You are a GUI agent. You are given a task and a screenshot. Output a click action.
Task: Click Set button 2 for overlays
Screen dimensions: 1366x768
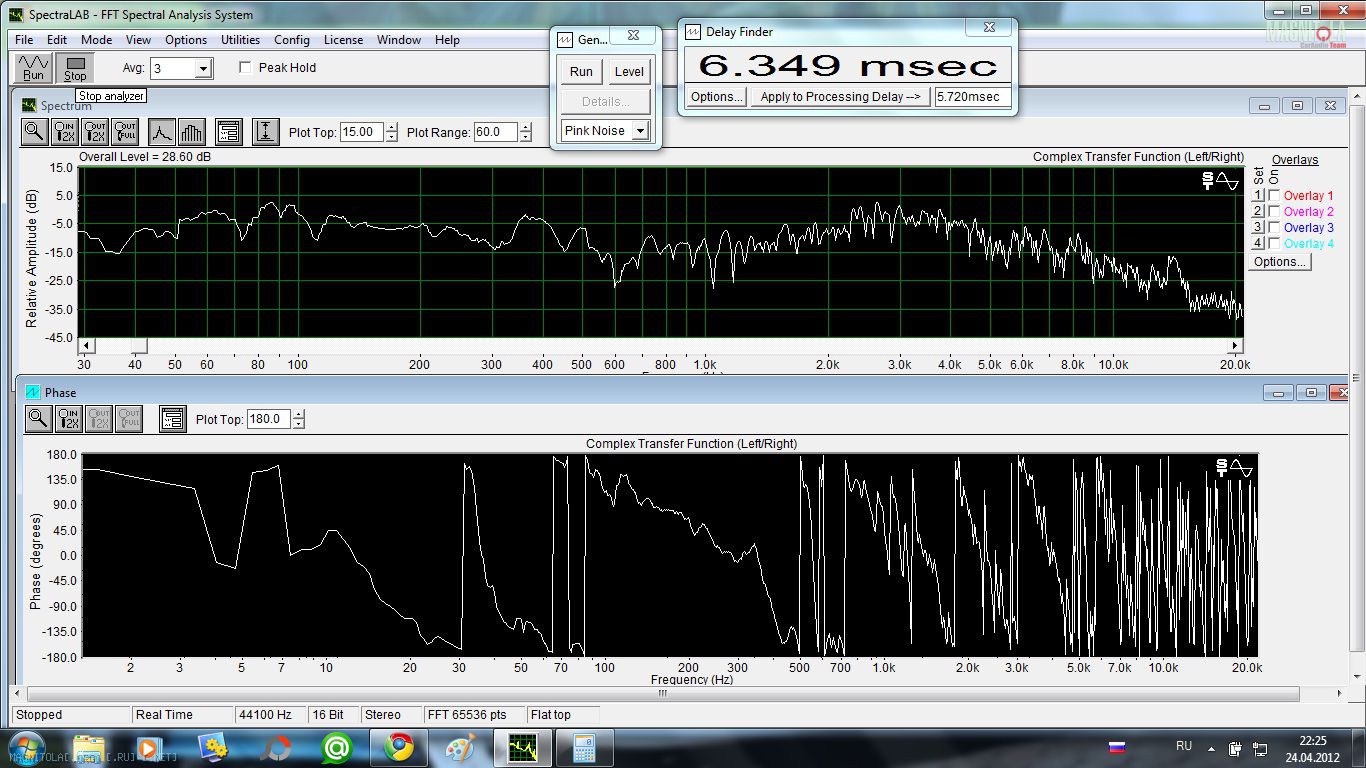tap(1259, 212)
